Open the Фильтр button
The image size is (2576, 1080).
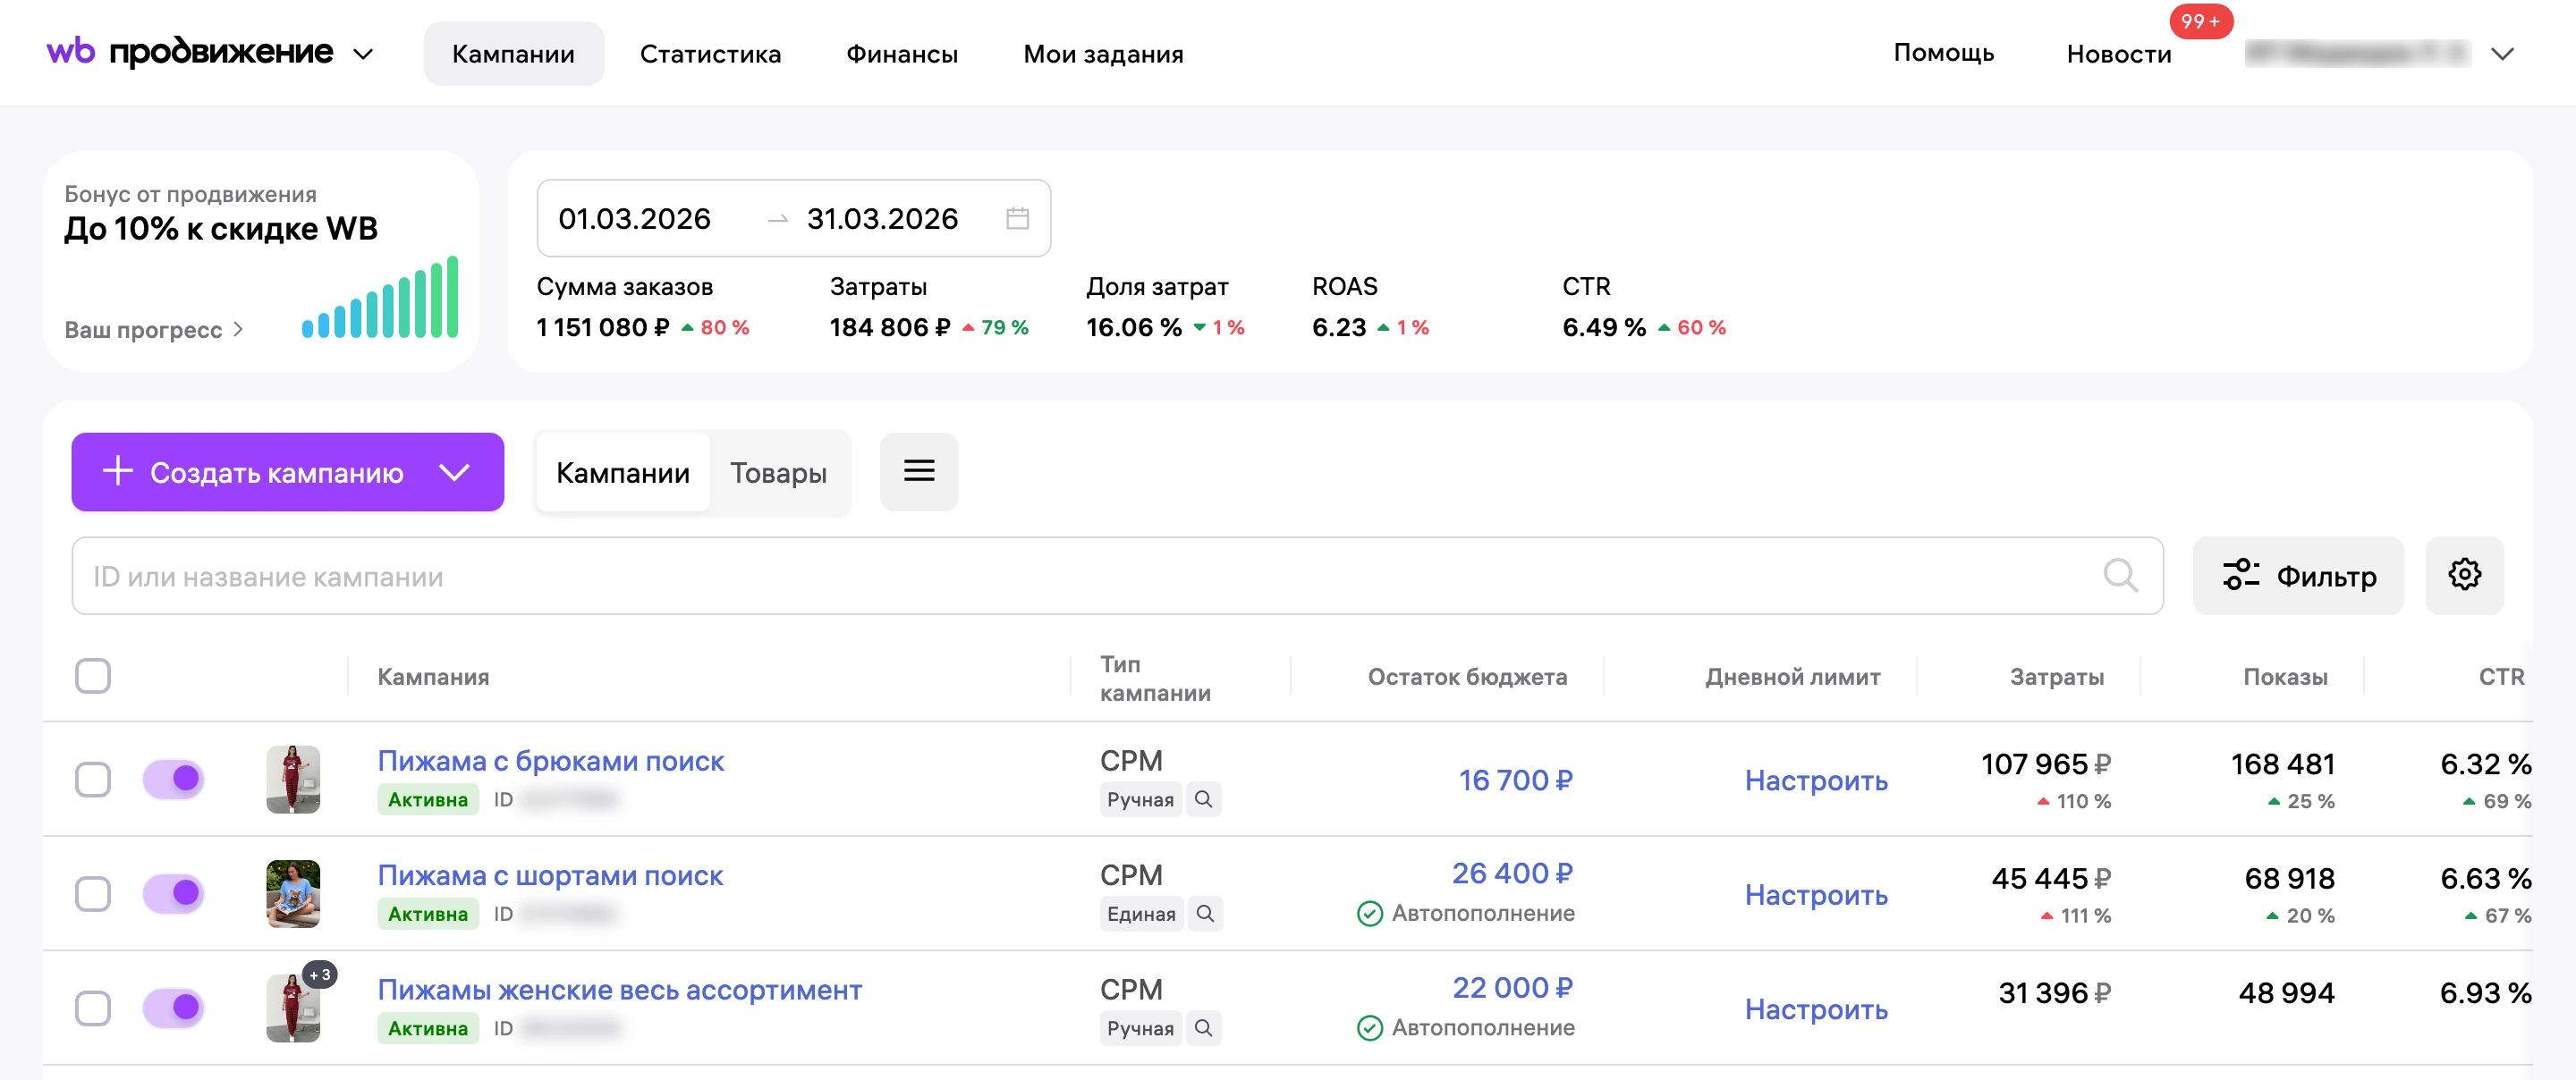click(x=2297, y=575)
